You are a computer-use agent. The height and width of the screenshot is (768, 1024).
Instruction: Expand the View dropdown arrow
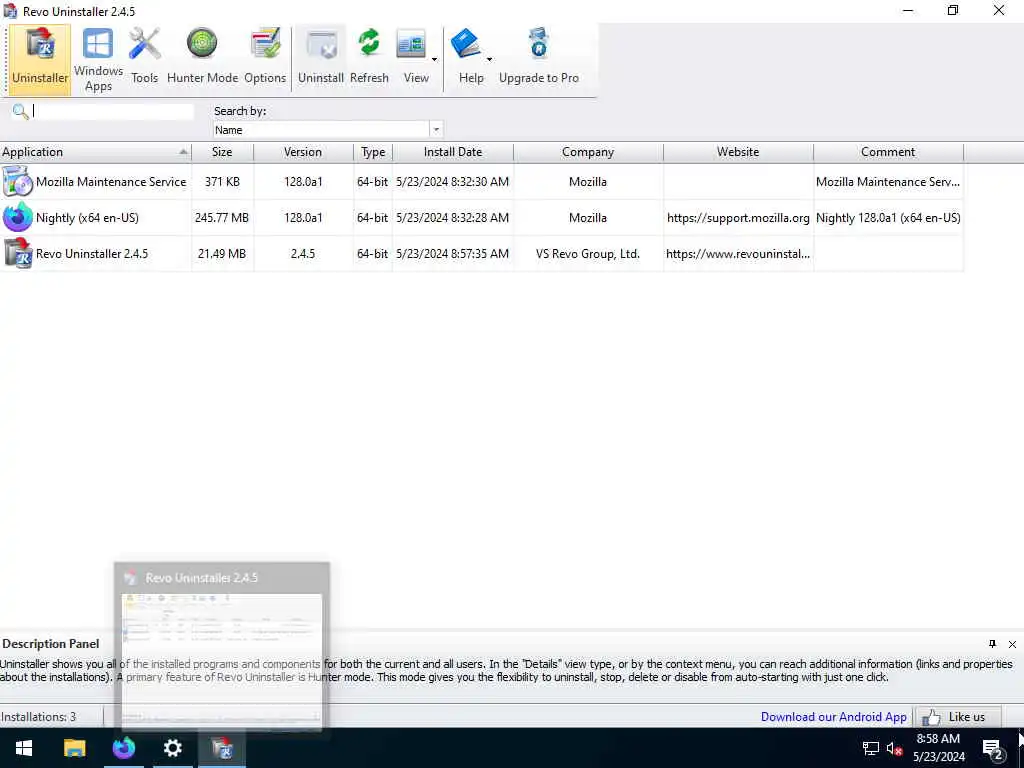434,60
